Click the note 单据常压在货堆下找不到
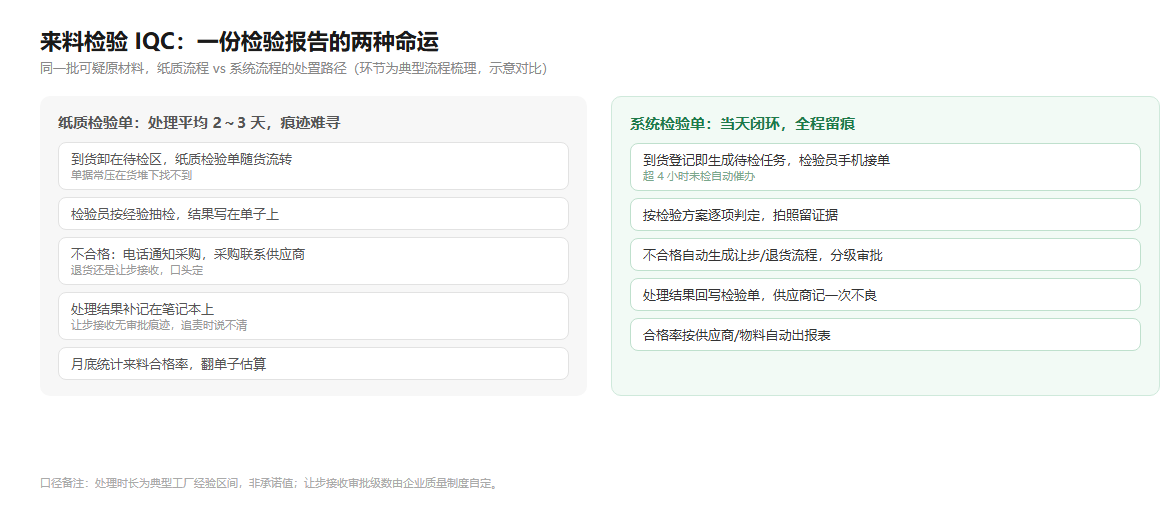 [131, 175]
